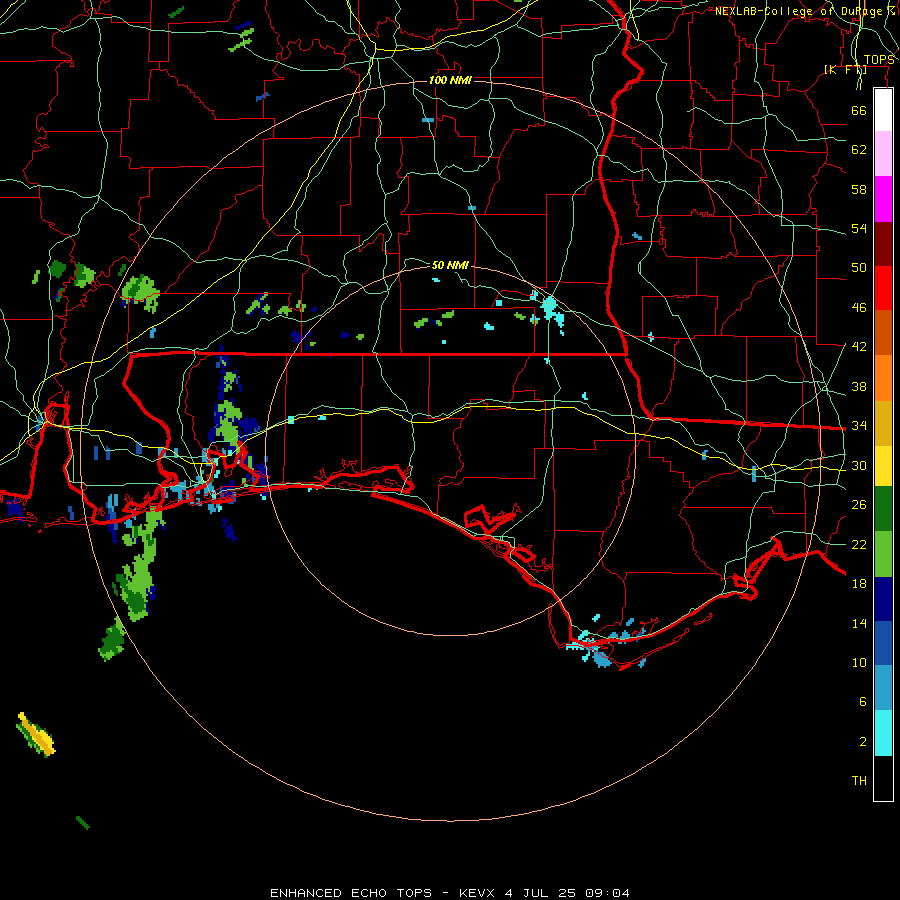Click the 100 NMI range ring label

pyautogui.click(x=450, y=80)
